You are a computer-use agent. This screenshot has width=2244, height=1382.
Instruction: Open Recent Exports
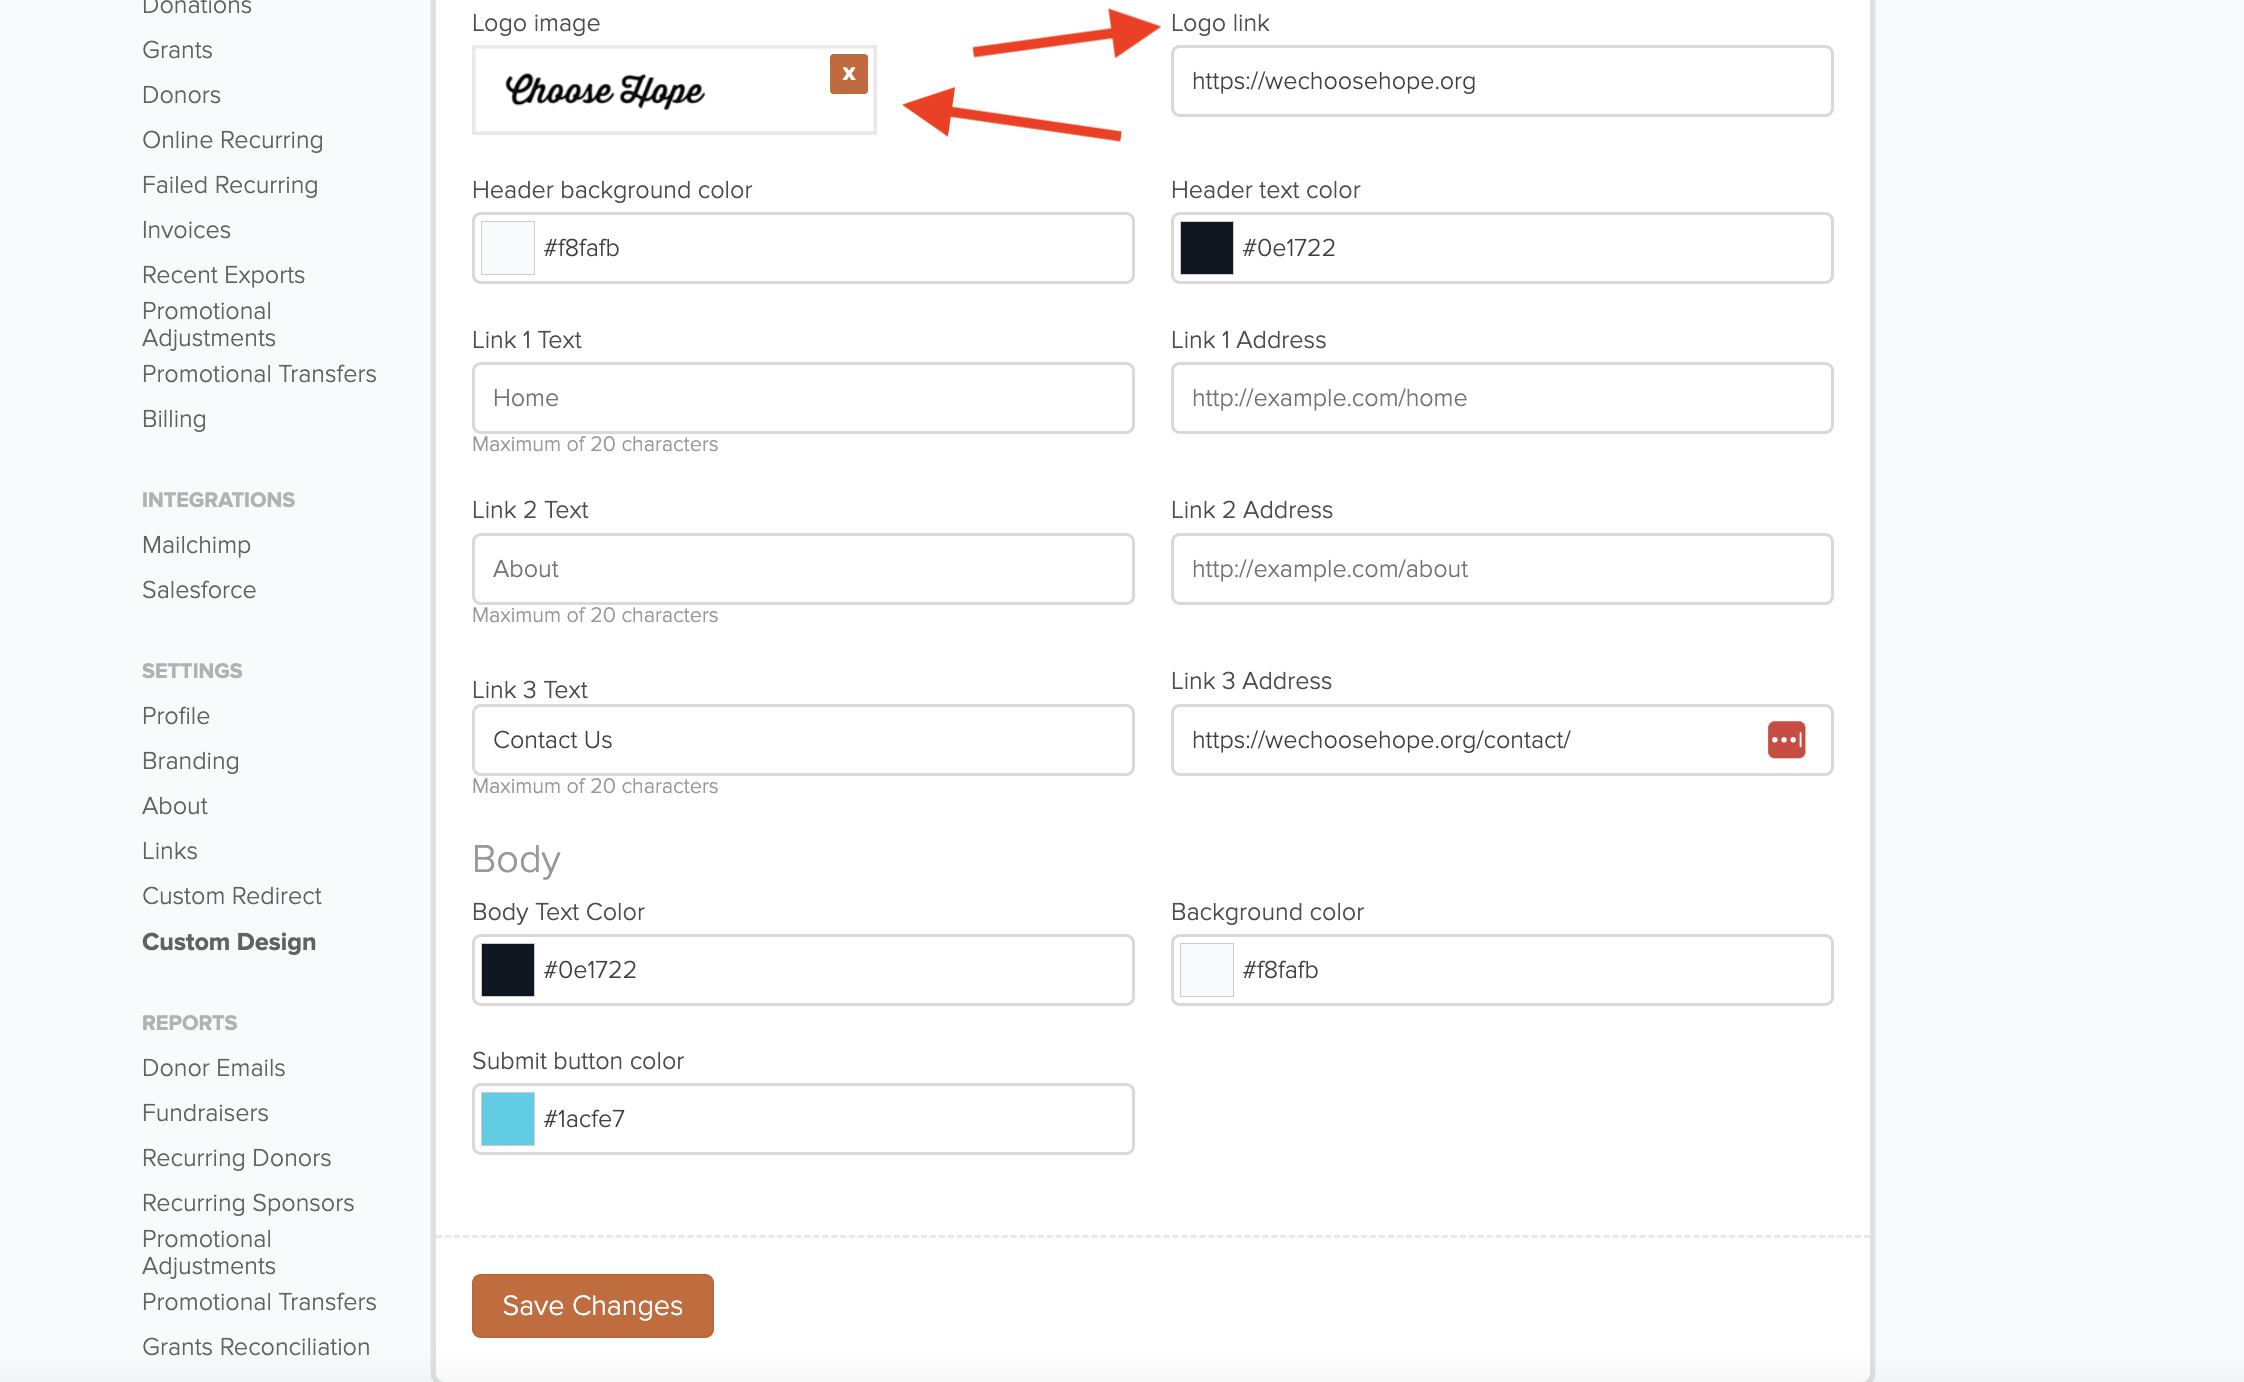coord(223,275)
